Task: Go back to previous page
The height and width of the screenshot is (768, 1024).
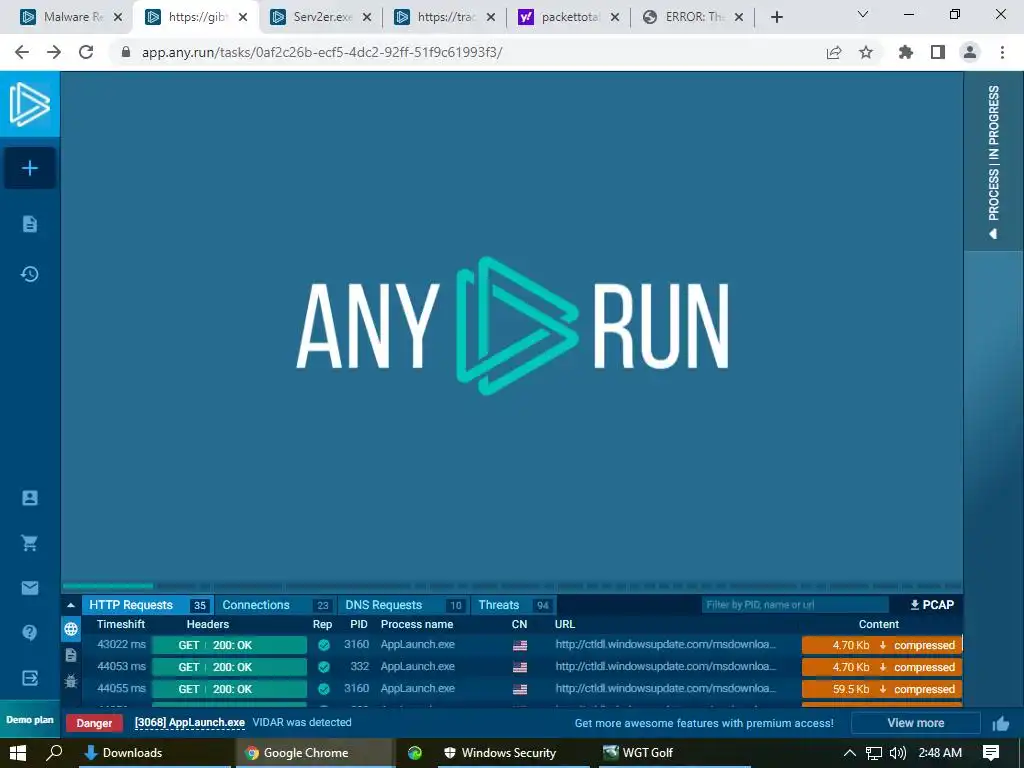Action: click(22, 52)
